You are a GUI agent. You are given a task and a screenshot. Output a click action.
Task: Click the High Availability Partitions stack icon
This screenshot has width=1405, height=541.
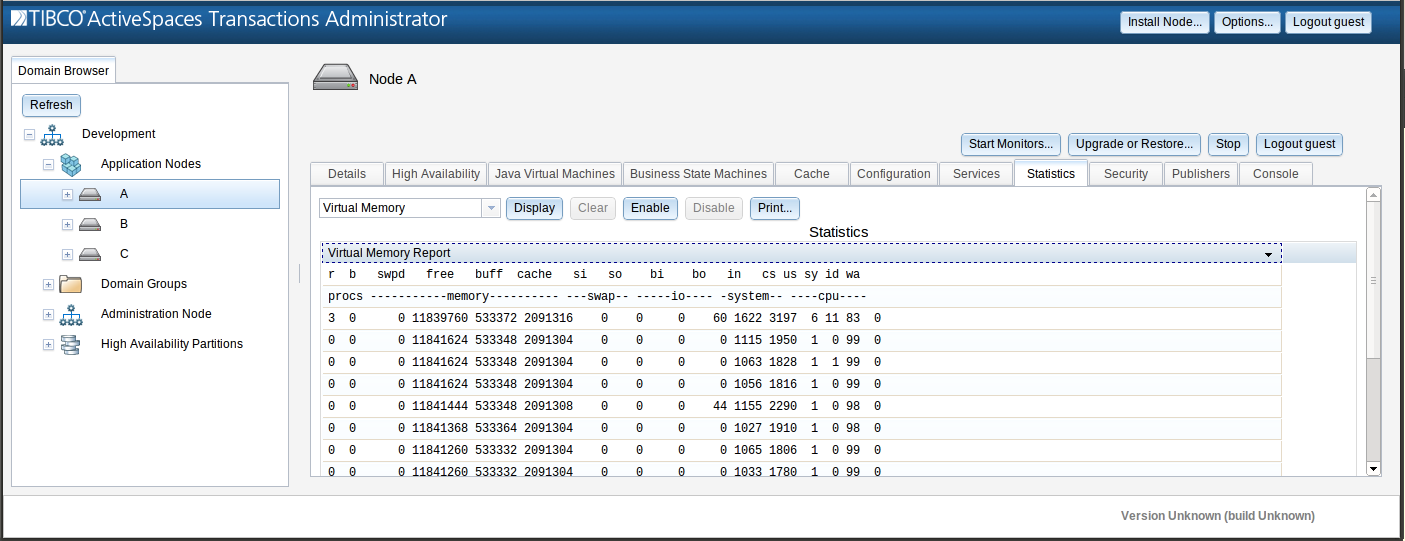[x=71, y=344]
